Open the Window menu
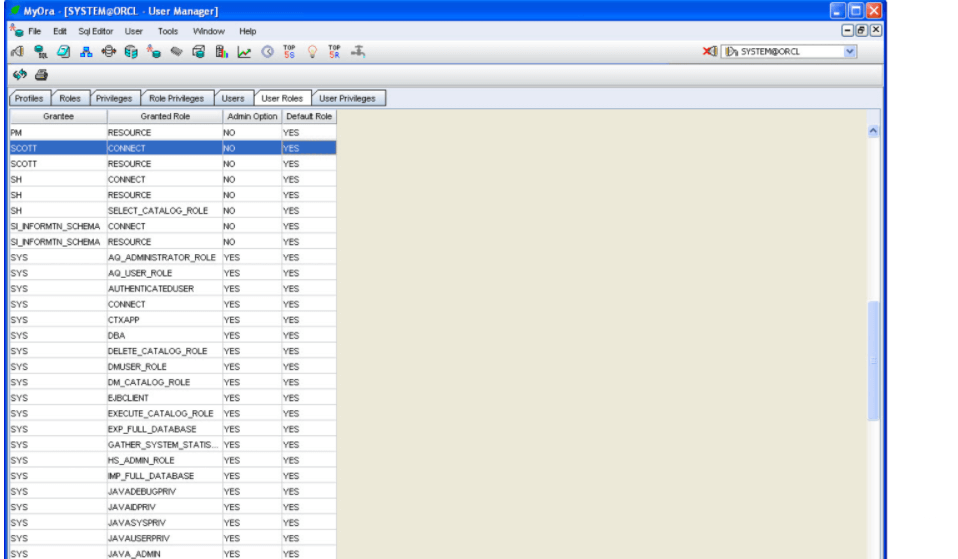The width and height of the screenshot is (958, 559). click(209, 31)
